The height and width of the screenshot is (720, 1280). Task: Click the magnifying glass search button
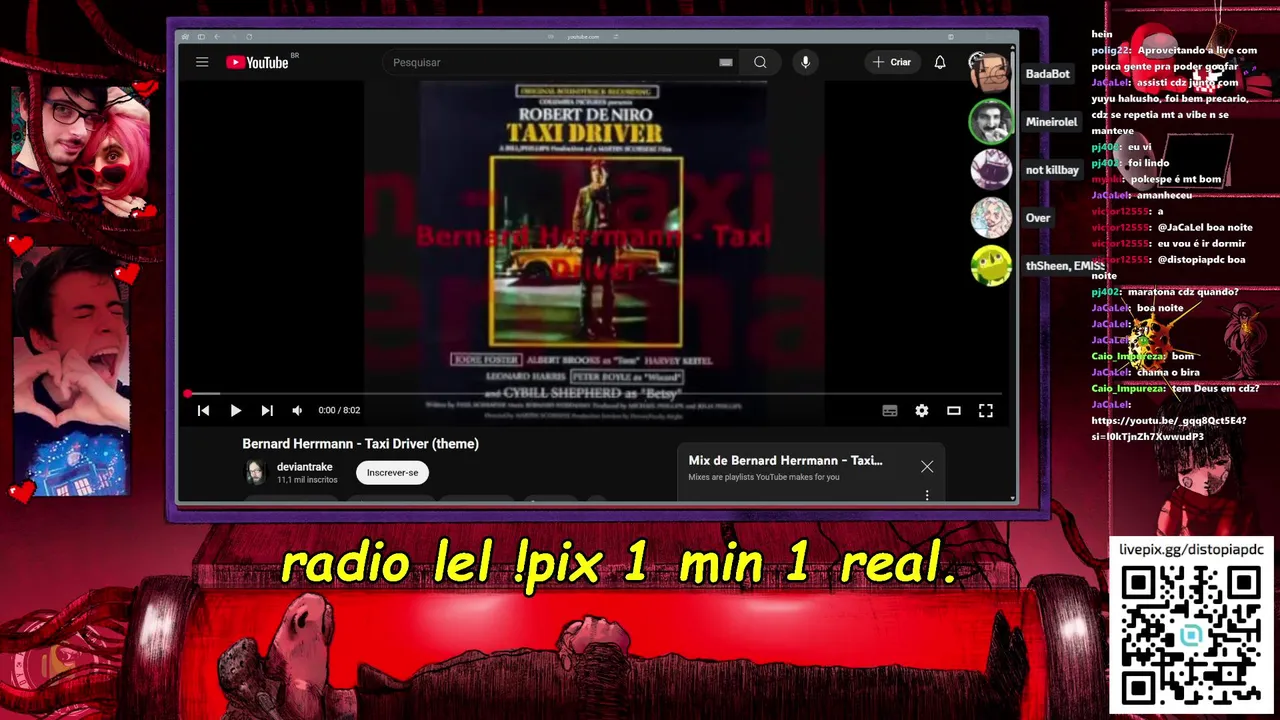[x=760, y=62]
